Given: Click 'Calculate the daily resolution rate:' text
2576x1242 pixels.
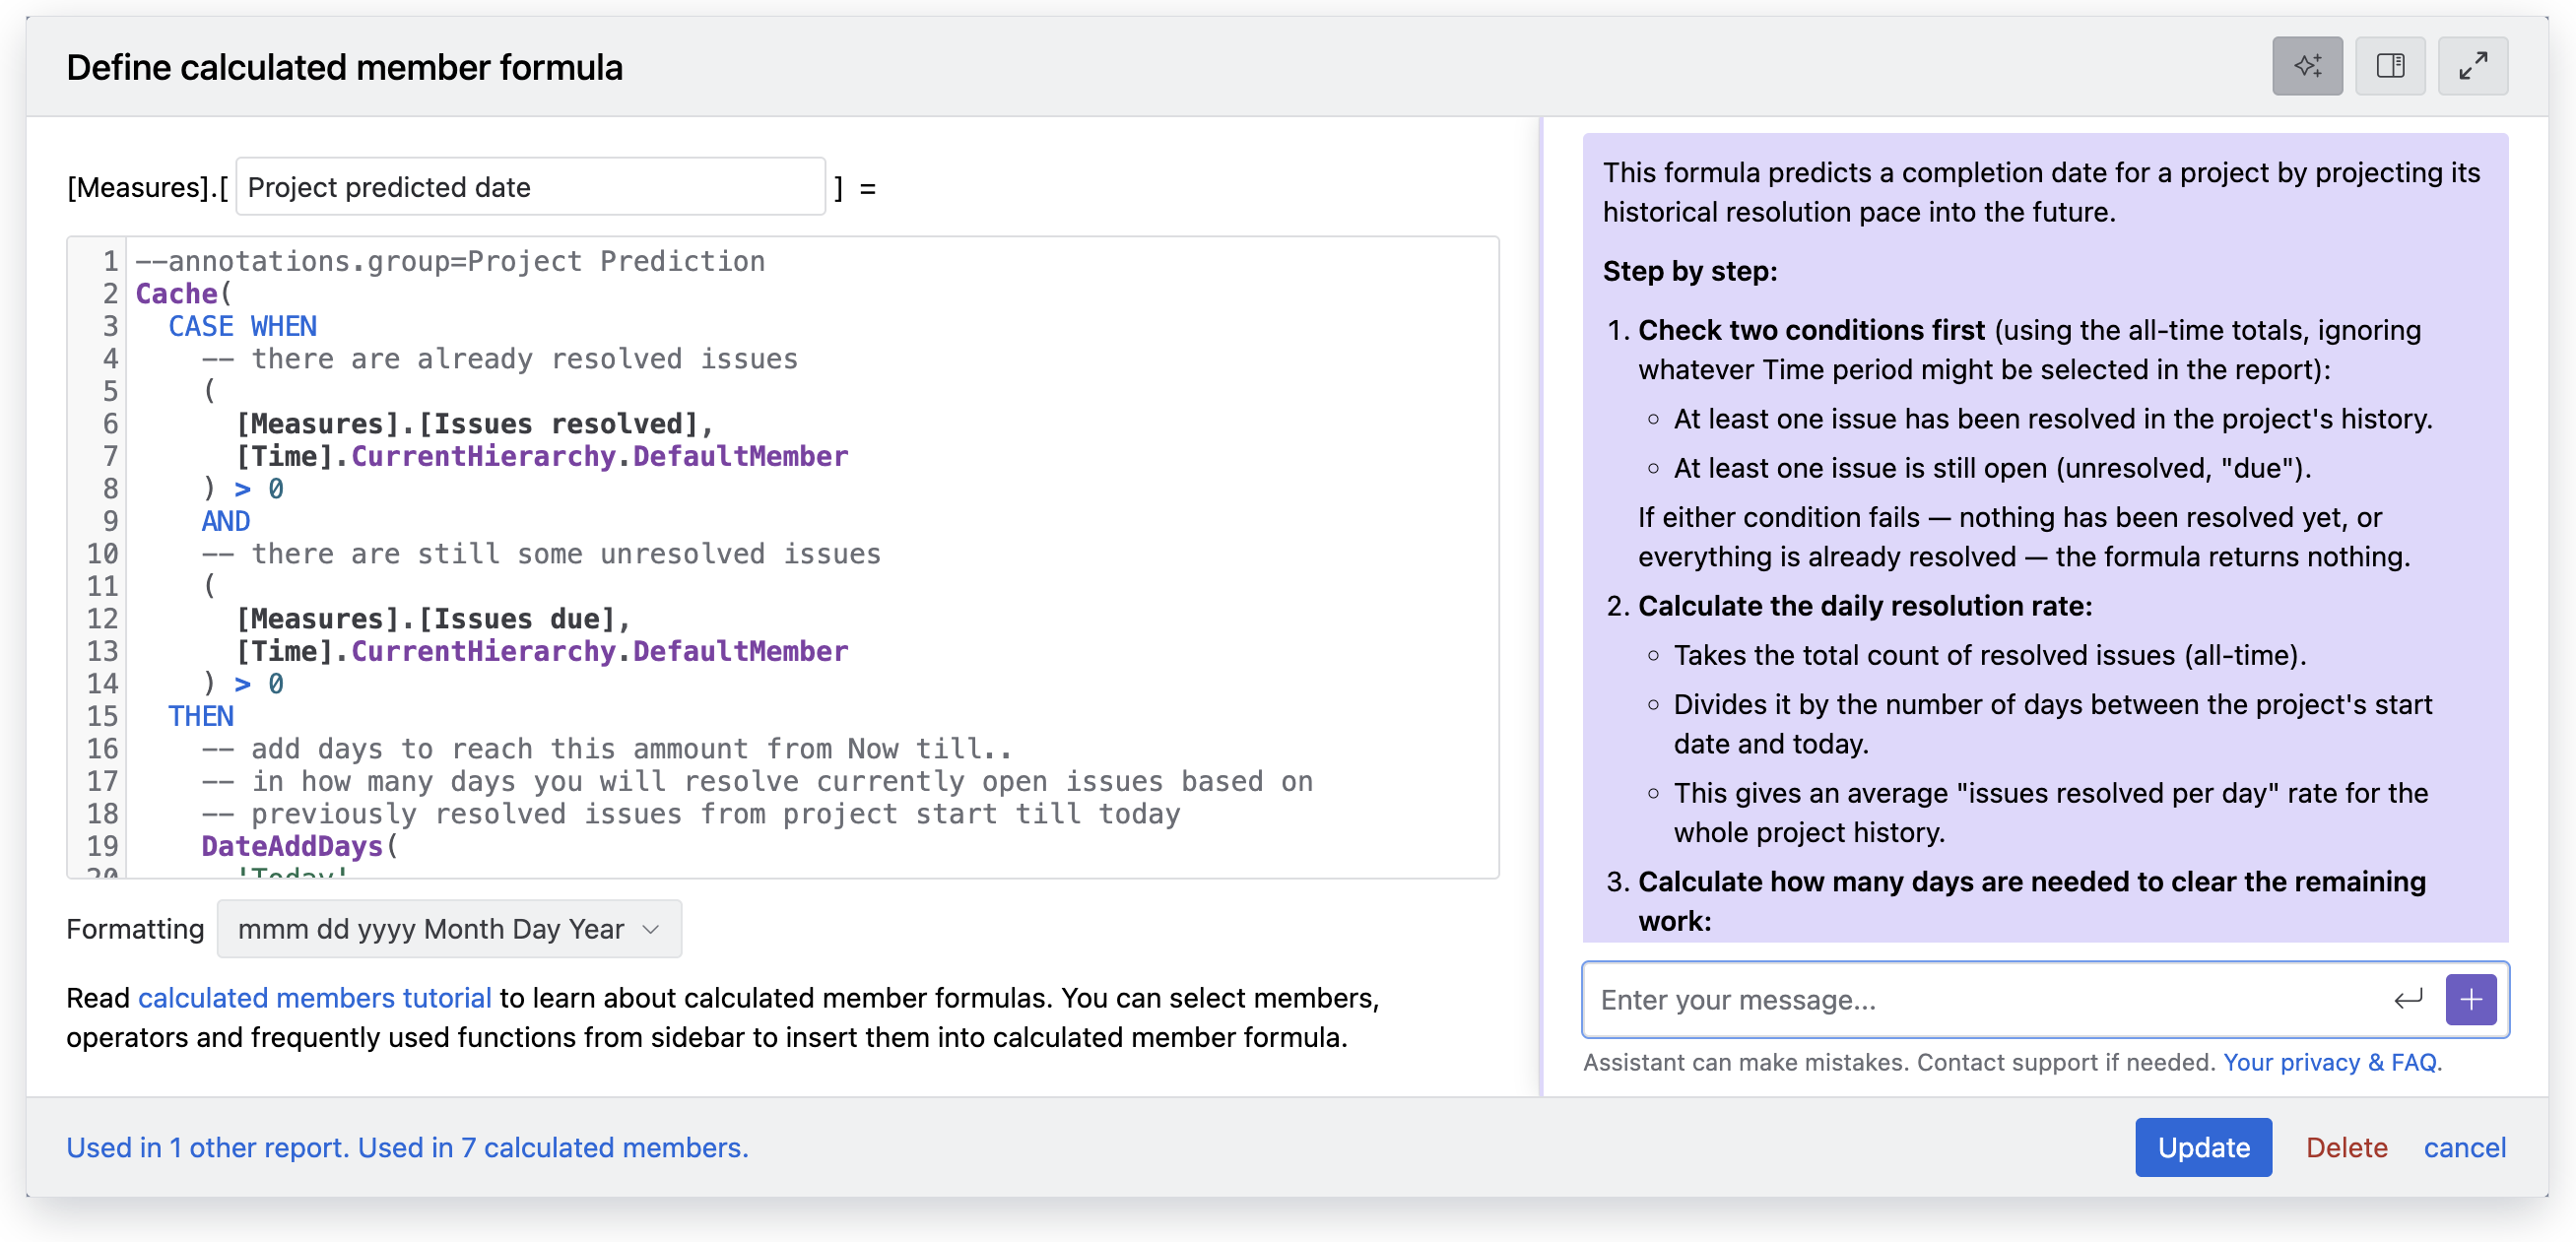Looking at the screenshot, I should point(1865,606).
